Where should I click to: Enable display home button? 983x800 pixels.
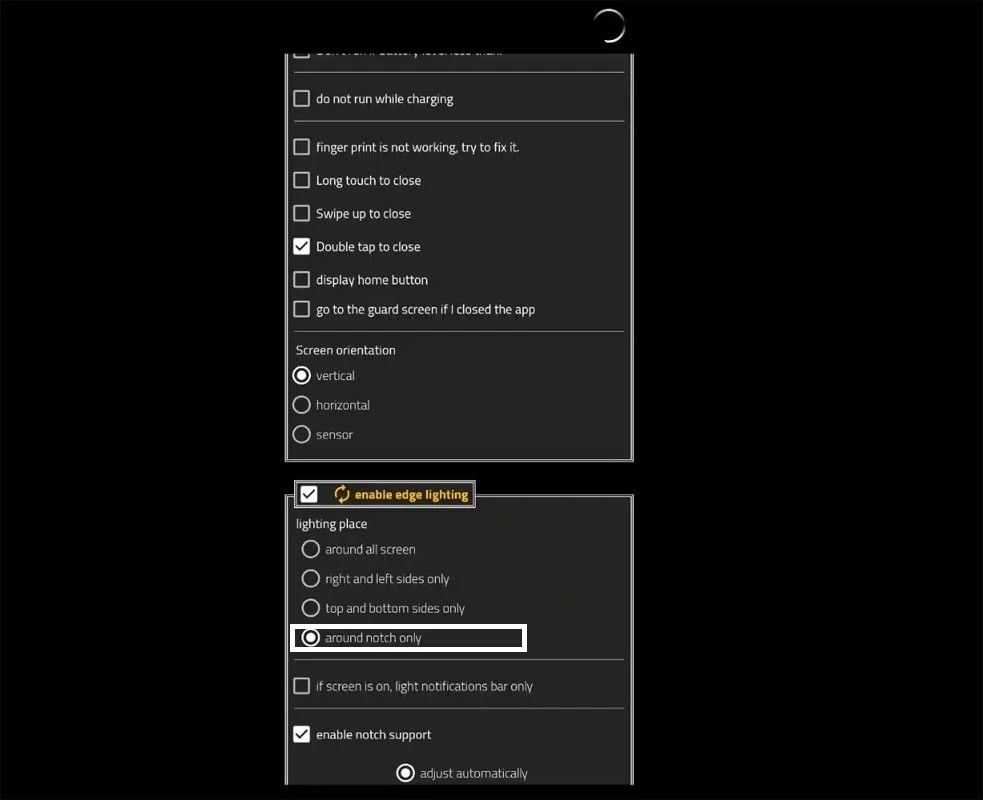pyautogui.click(x=302, y=280)
